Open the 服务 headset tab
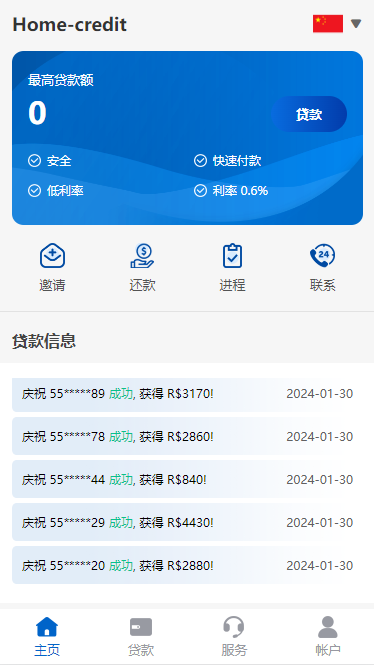 pos(234,636)
